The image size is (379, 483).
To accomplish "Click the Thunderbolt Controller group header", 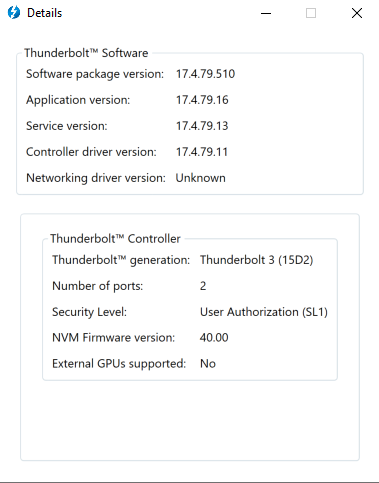I will (115, 239).
